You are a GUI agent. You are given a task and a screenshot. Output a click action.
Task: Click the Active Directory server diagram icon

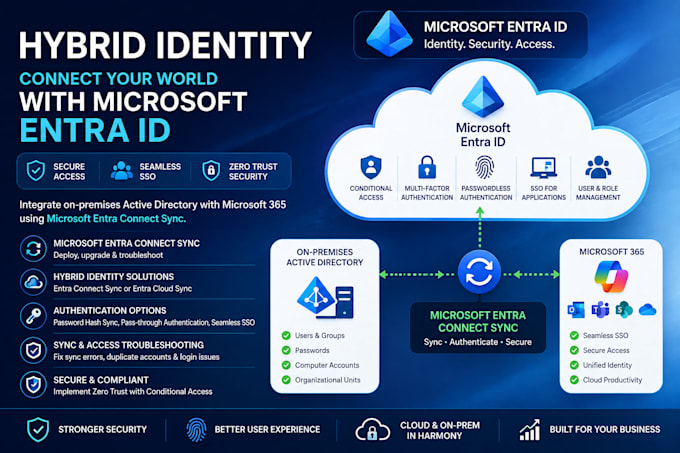click(325, 298)
